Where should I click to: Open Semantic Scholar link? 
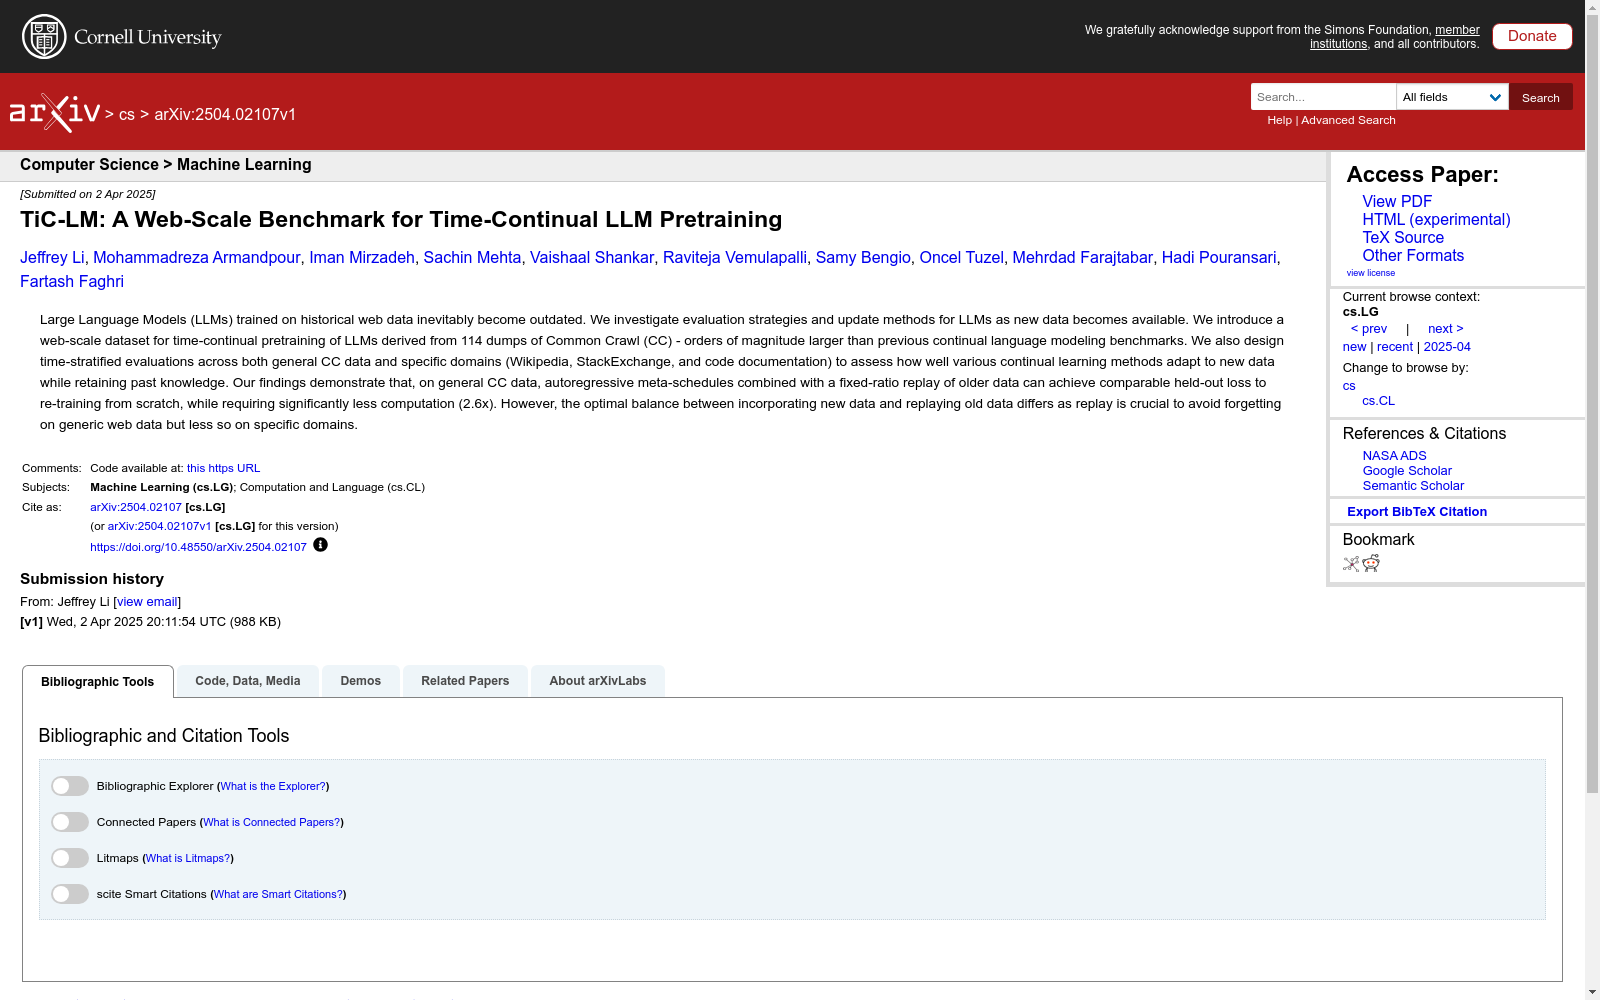(x=1413, y=486)
